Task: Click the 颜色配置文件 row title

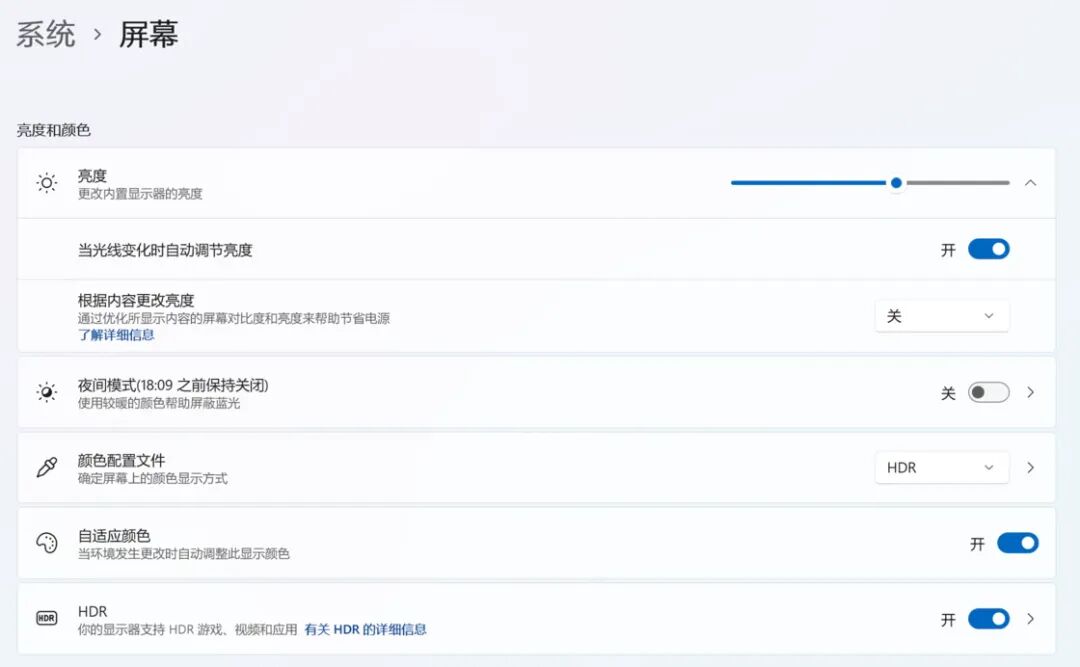Action: pos(121,460)
